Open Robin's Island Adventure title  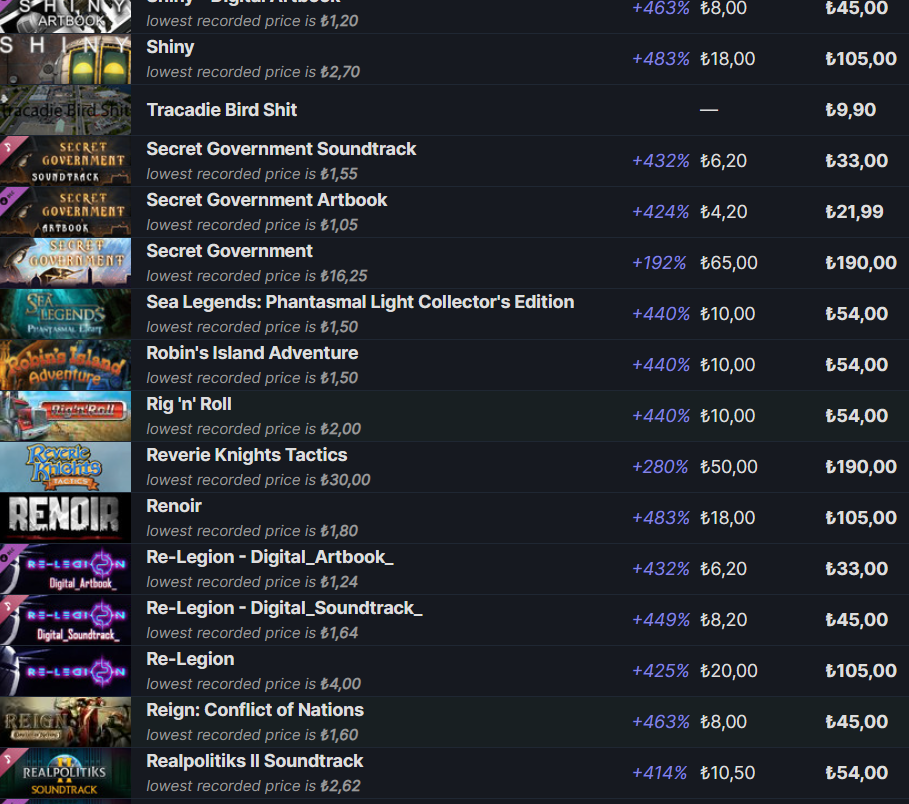(252, 353)
